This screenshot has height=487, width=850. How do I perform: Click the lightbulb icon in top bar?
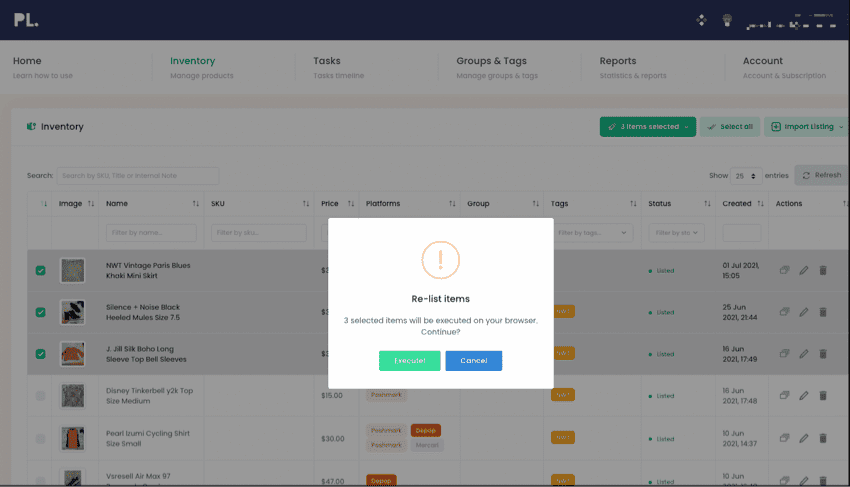click(727, 20)
